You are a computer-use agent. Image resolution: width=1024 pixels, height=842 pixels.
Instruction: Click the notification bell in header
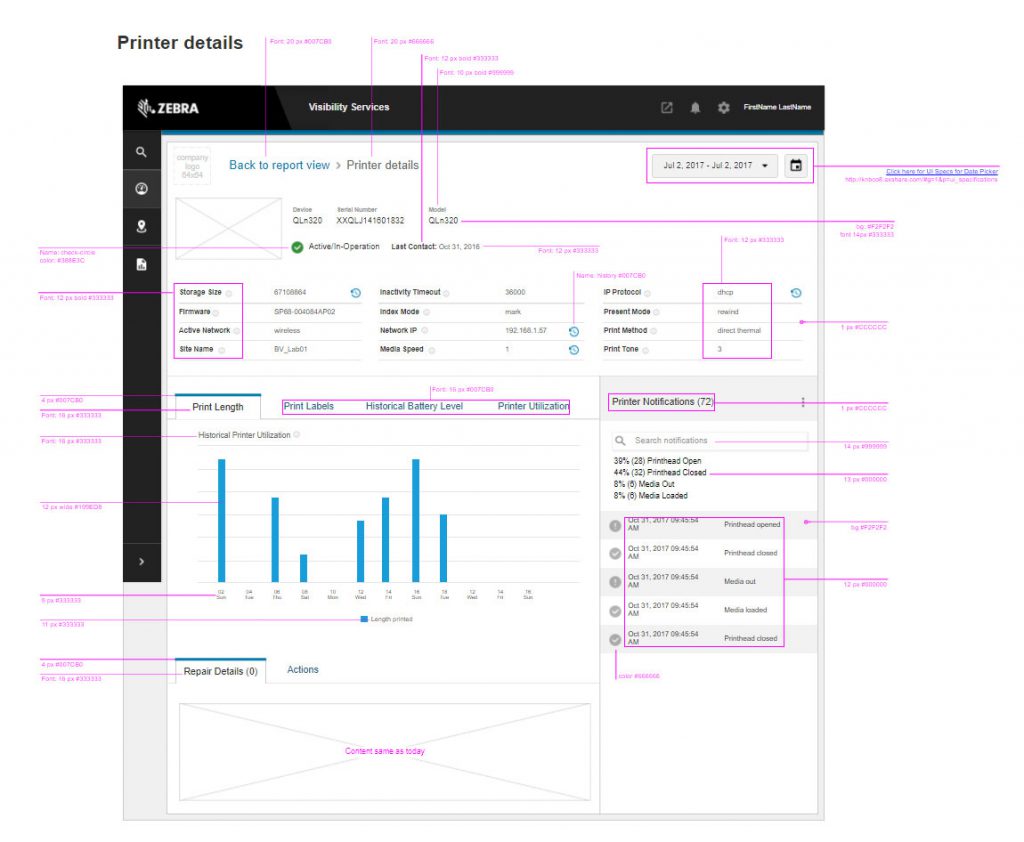click(695, 108)
